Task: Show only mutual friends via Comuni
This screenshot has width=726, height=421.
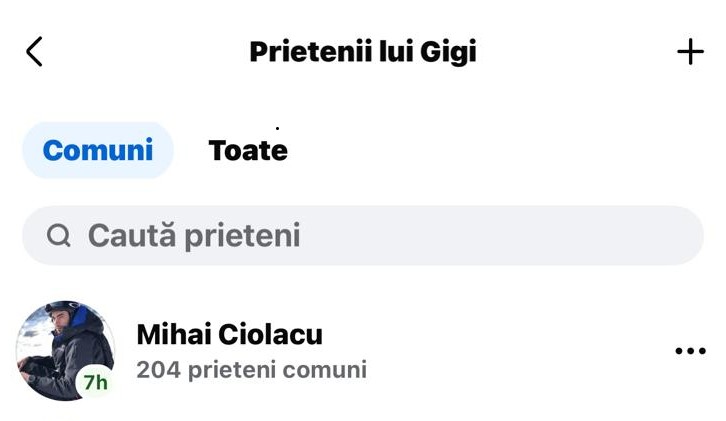Action: click(98, 150)
